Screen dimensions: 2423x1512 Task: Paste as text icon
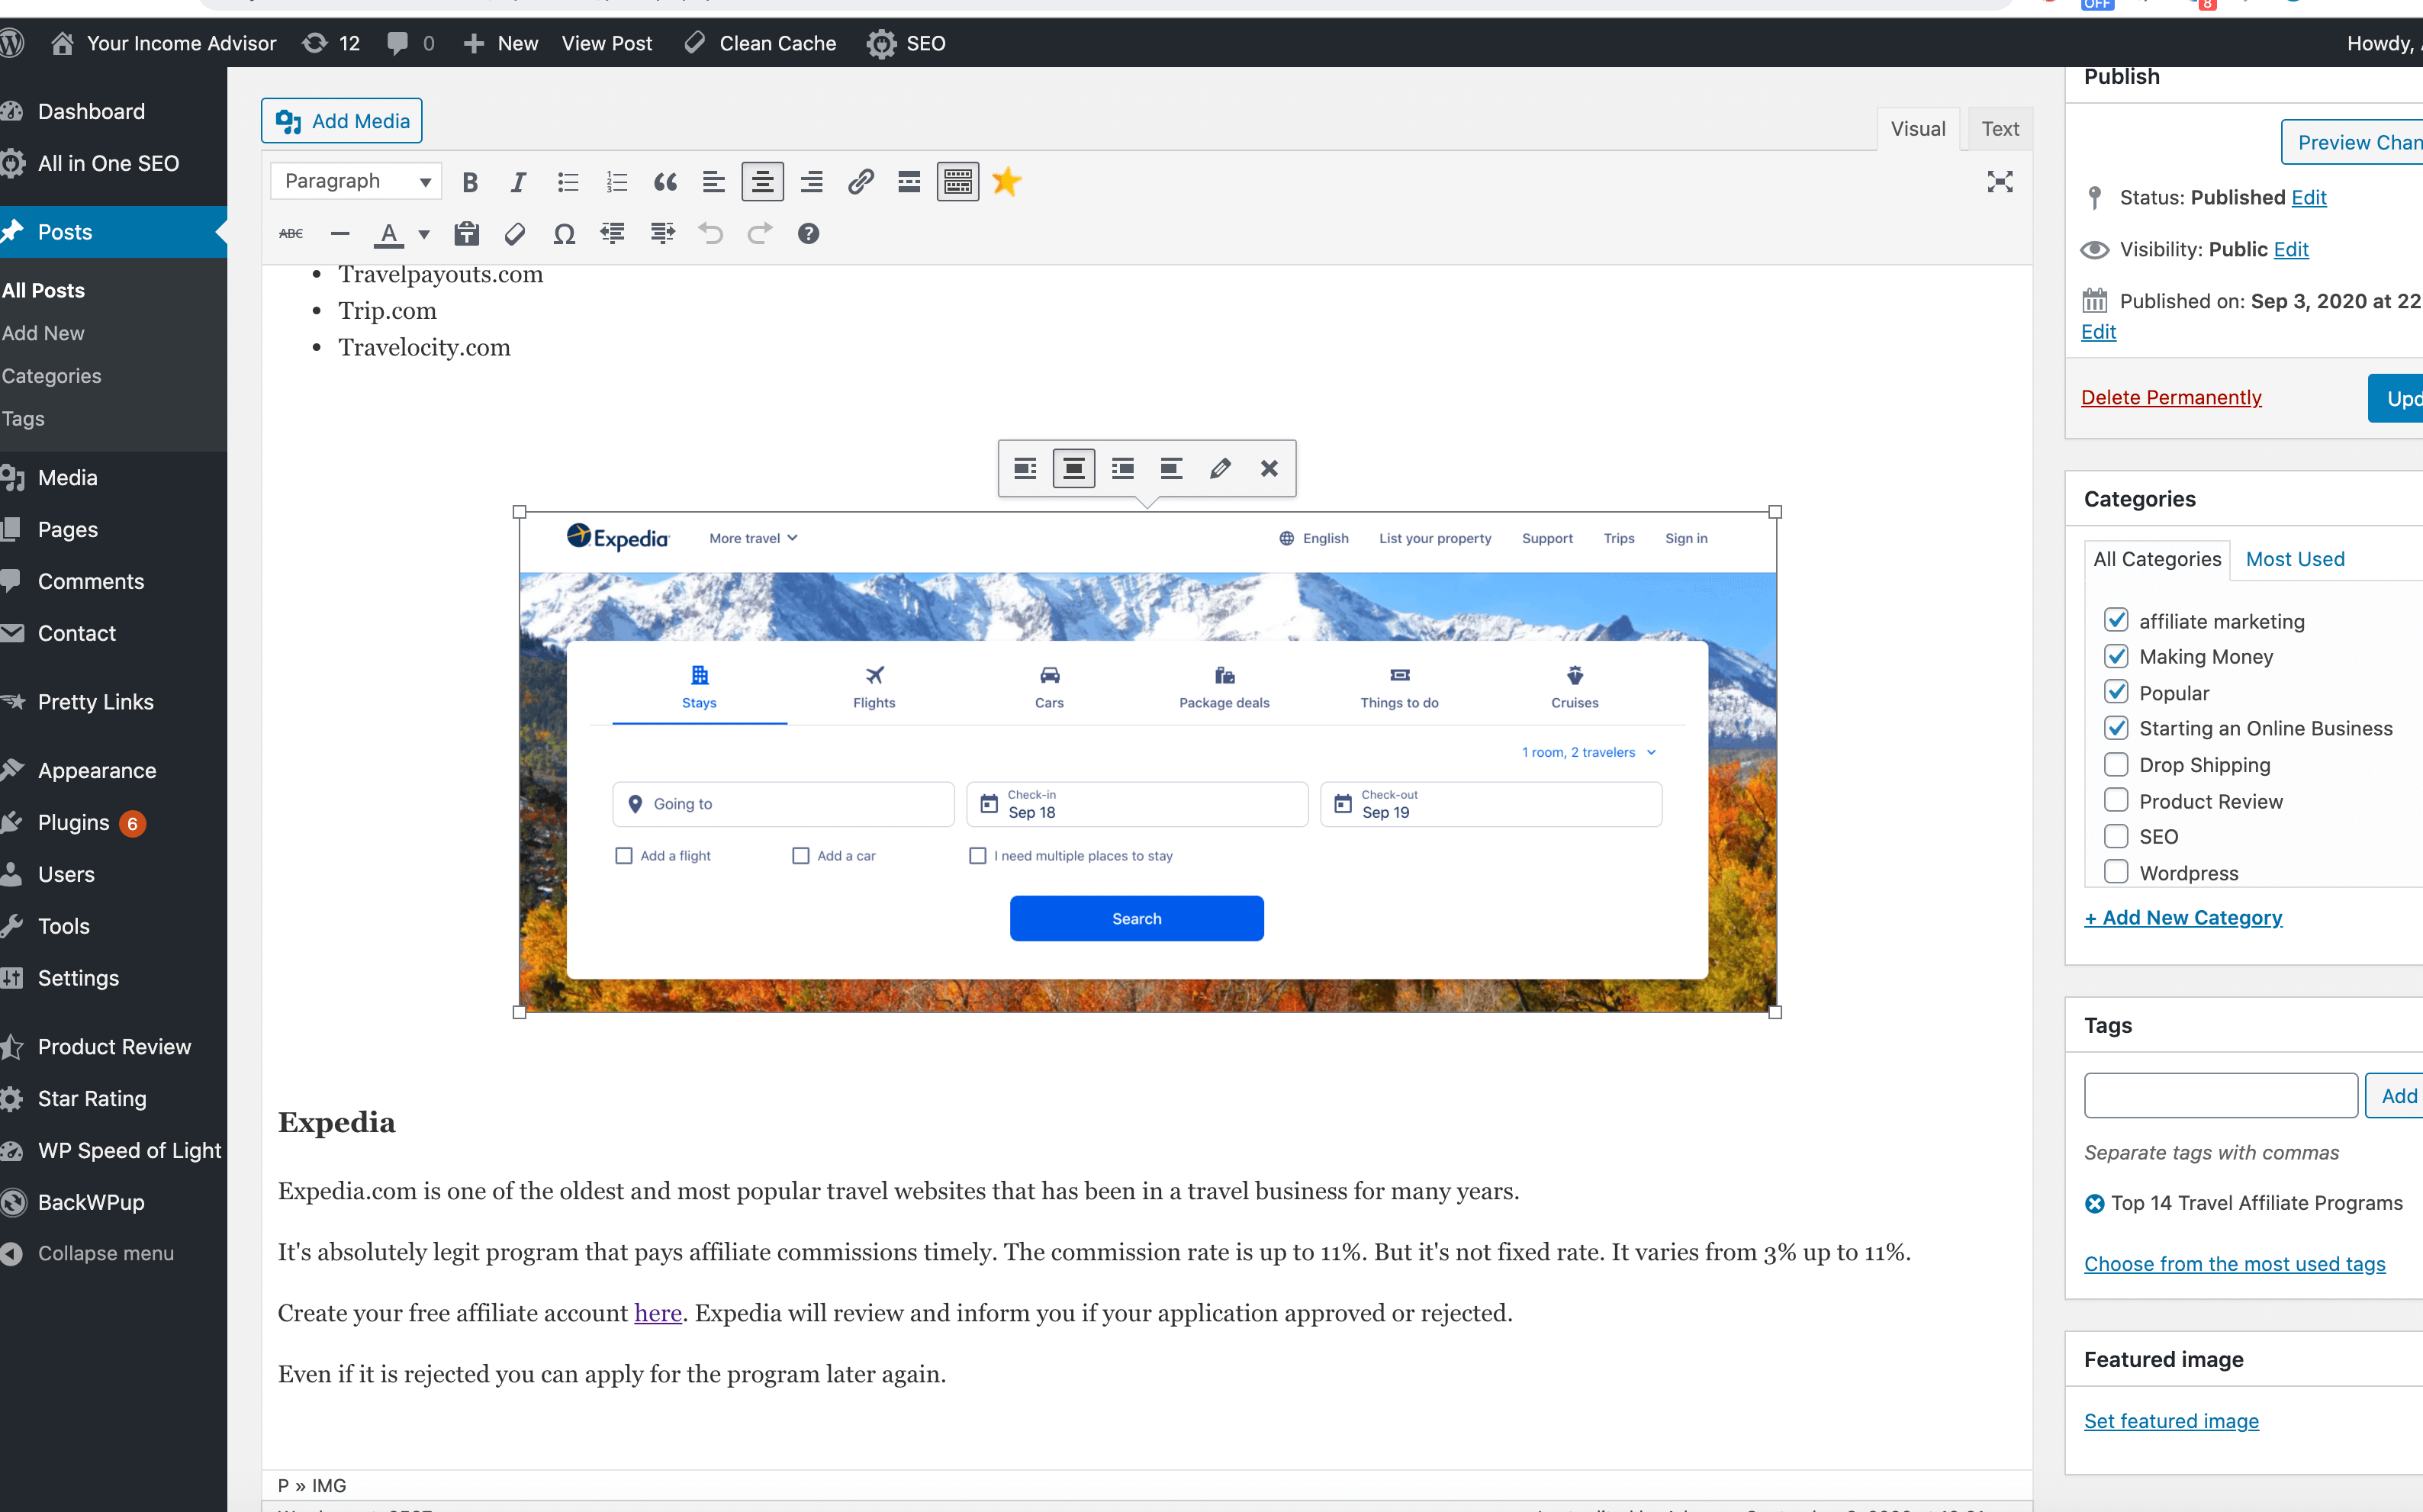466,234
